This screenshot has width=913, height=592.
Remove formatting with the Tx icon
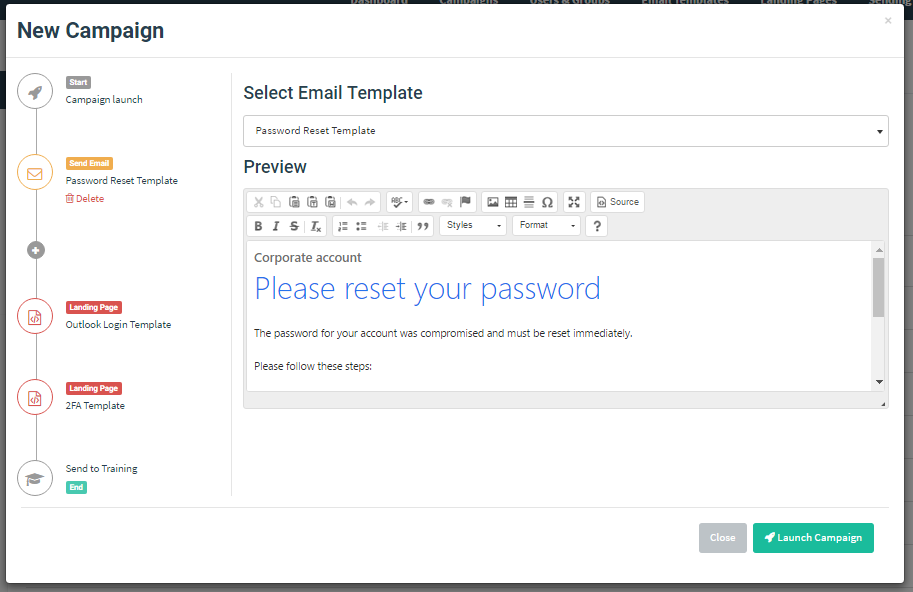point(316,226)
